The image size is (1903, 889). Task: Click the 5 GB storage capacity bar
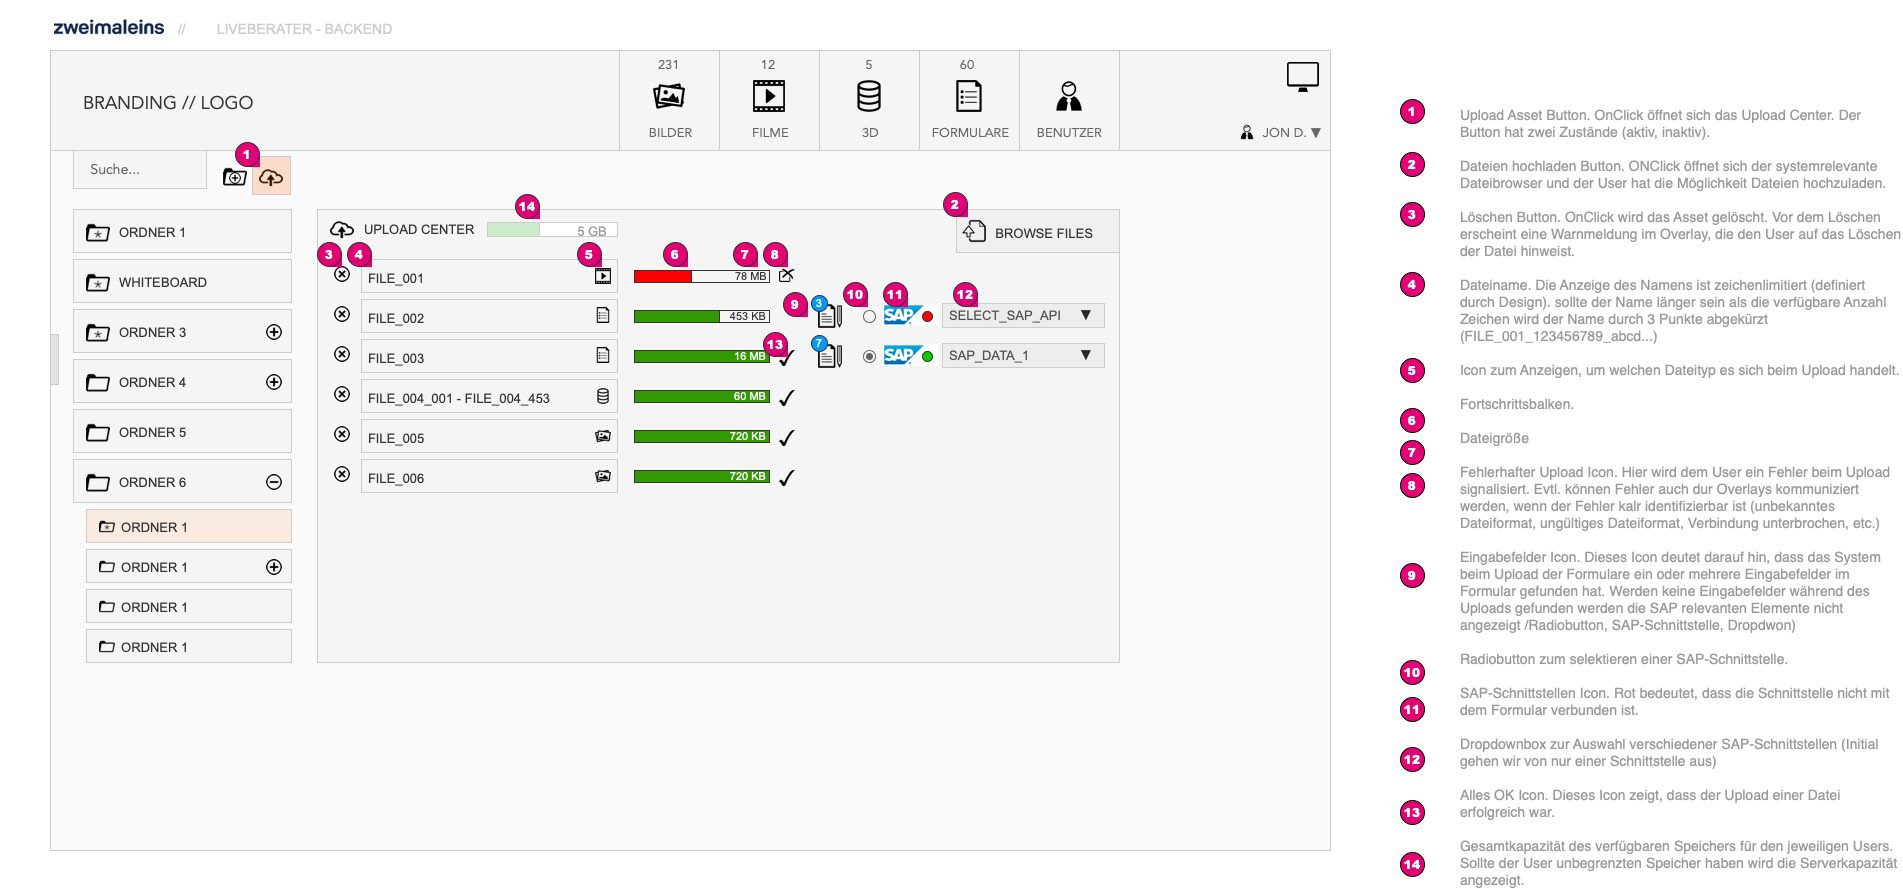(552, 230)
